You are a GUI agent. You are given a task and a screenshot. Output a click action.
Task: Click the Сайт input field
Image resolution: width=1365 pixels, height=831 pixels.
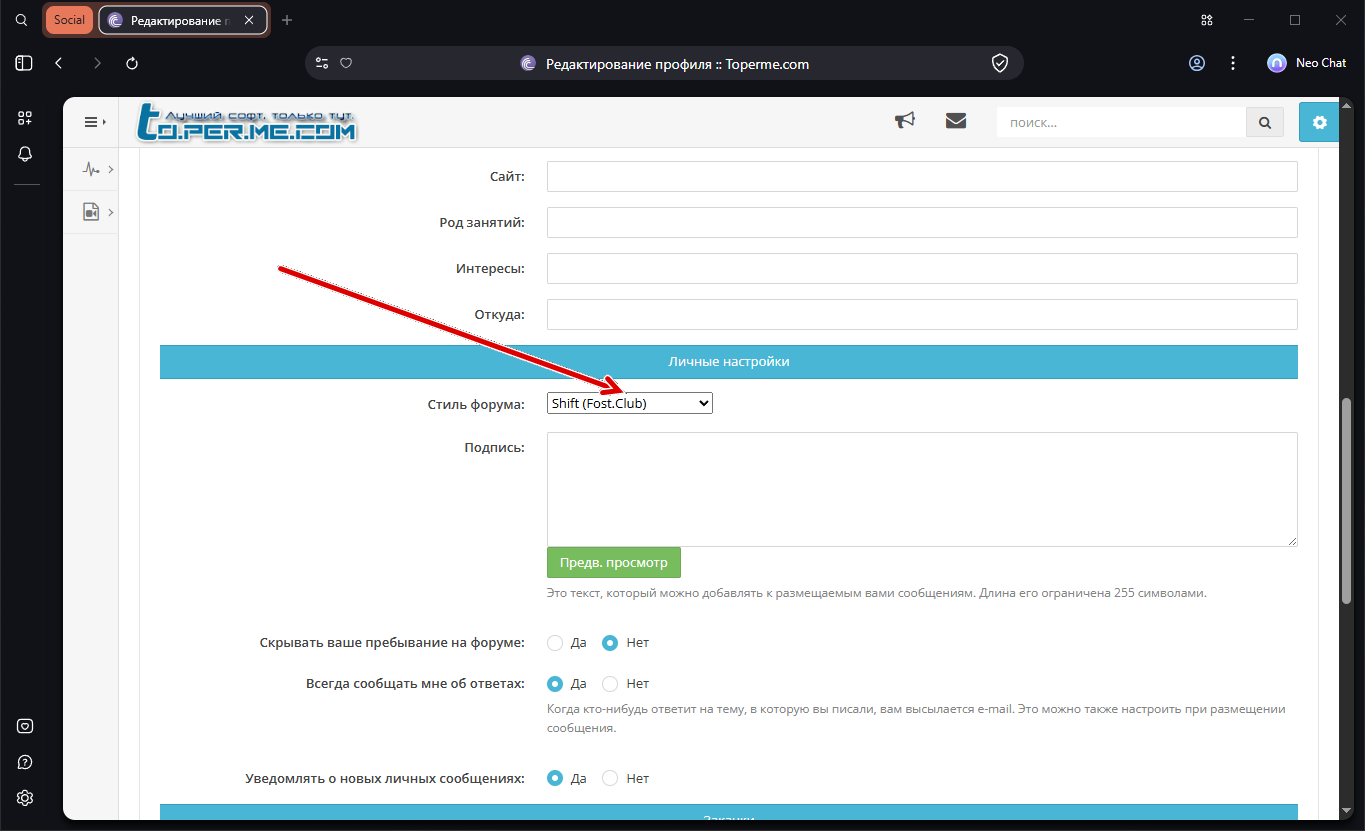pyautogui.click(x=922, y=177)
